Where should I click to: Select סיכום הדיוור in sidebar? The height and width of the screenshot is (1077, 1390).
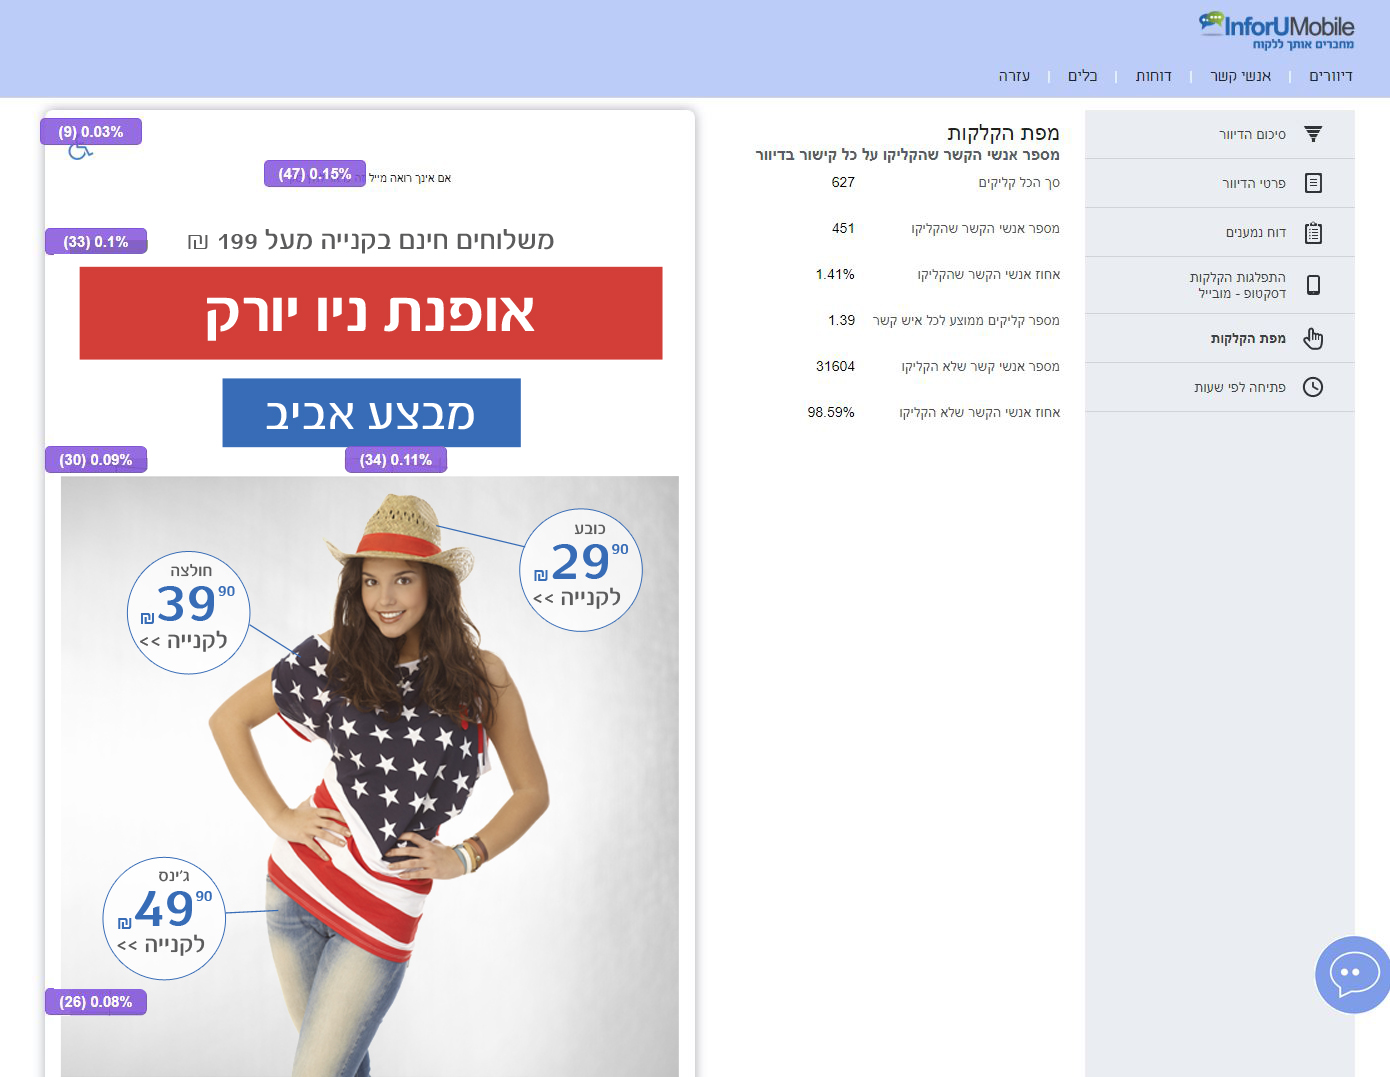[1220, 134]
